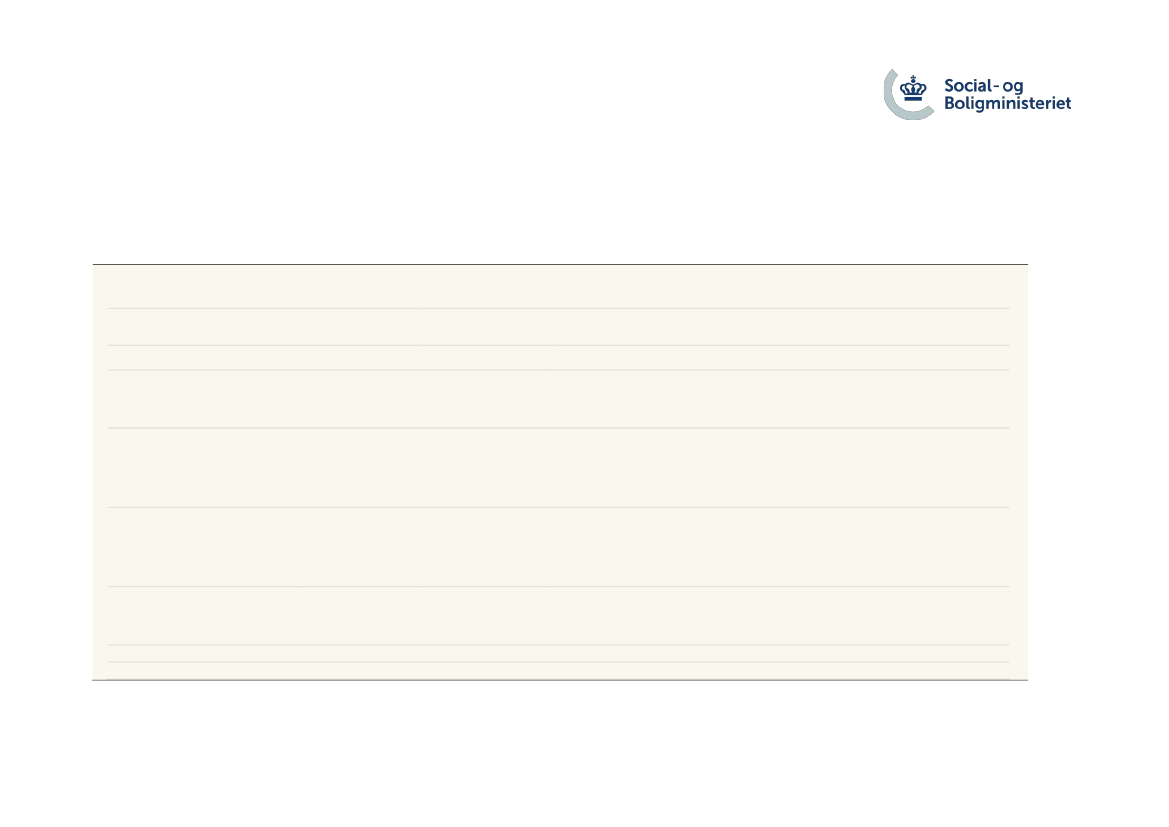This screenshot has width=1169, height=827.
Task: Click the 'Boligministeriet' logo text
Action: [1007, 103]
